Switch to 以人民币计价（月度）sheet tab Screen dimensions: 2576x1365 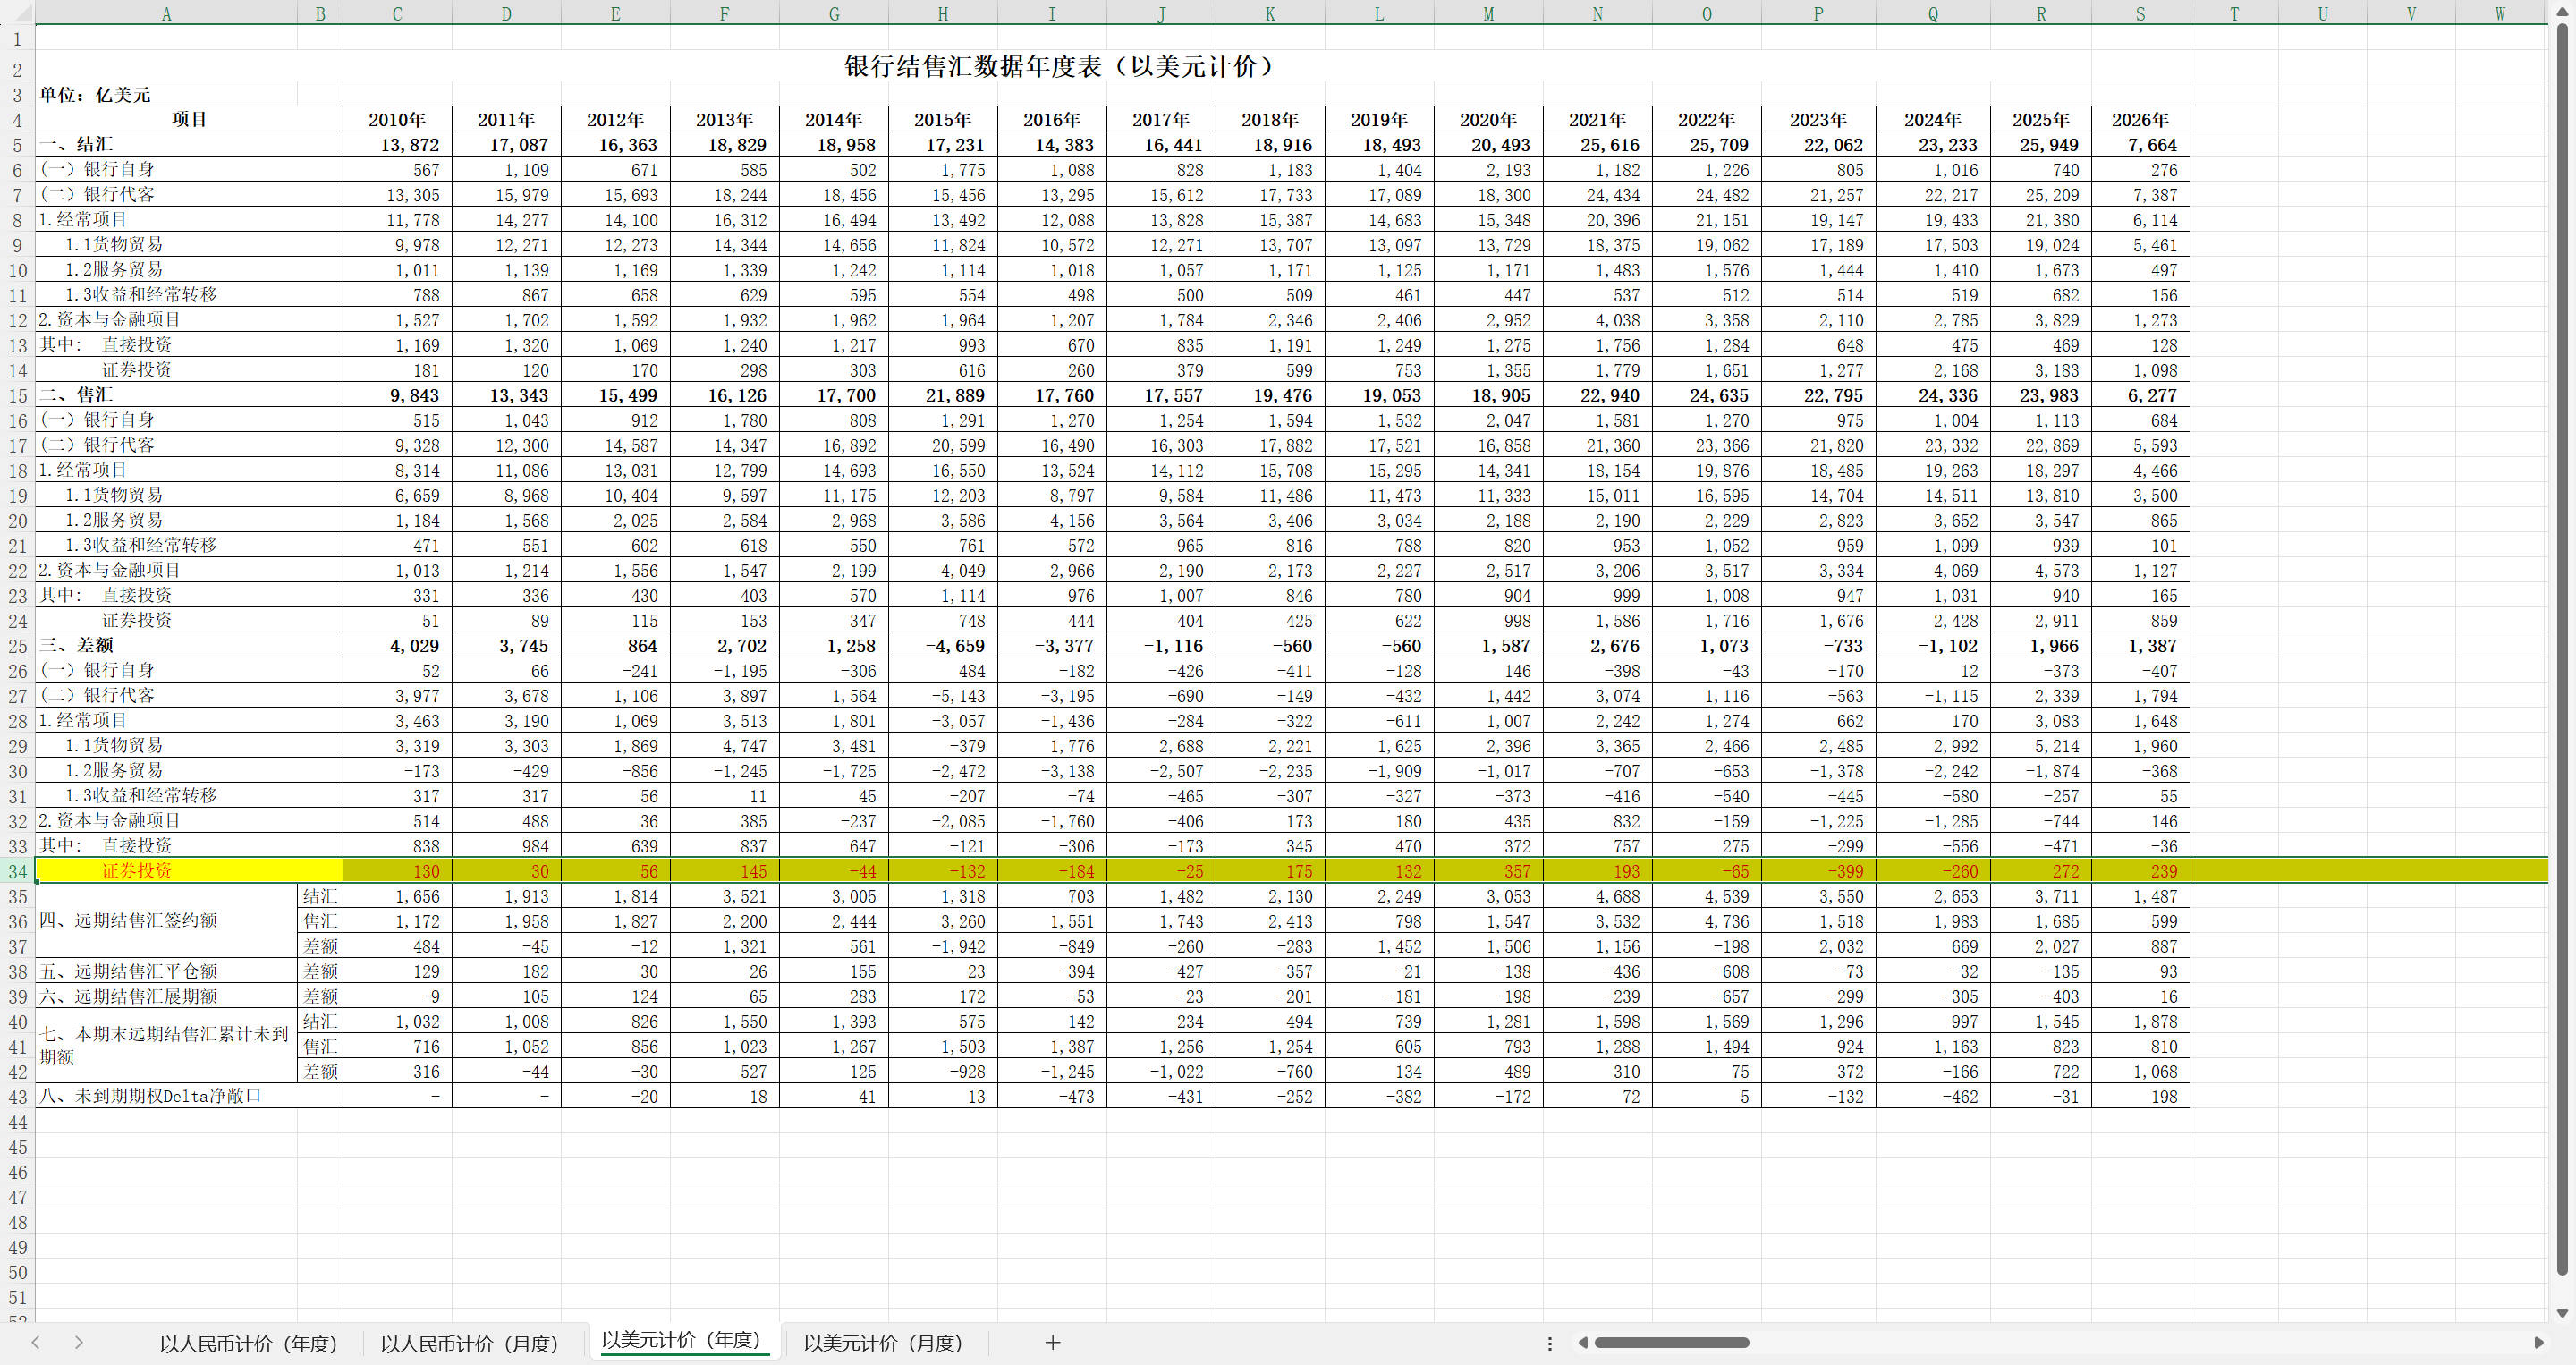click(x=469, y=1343)
